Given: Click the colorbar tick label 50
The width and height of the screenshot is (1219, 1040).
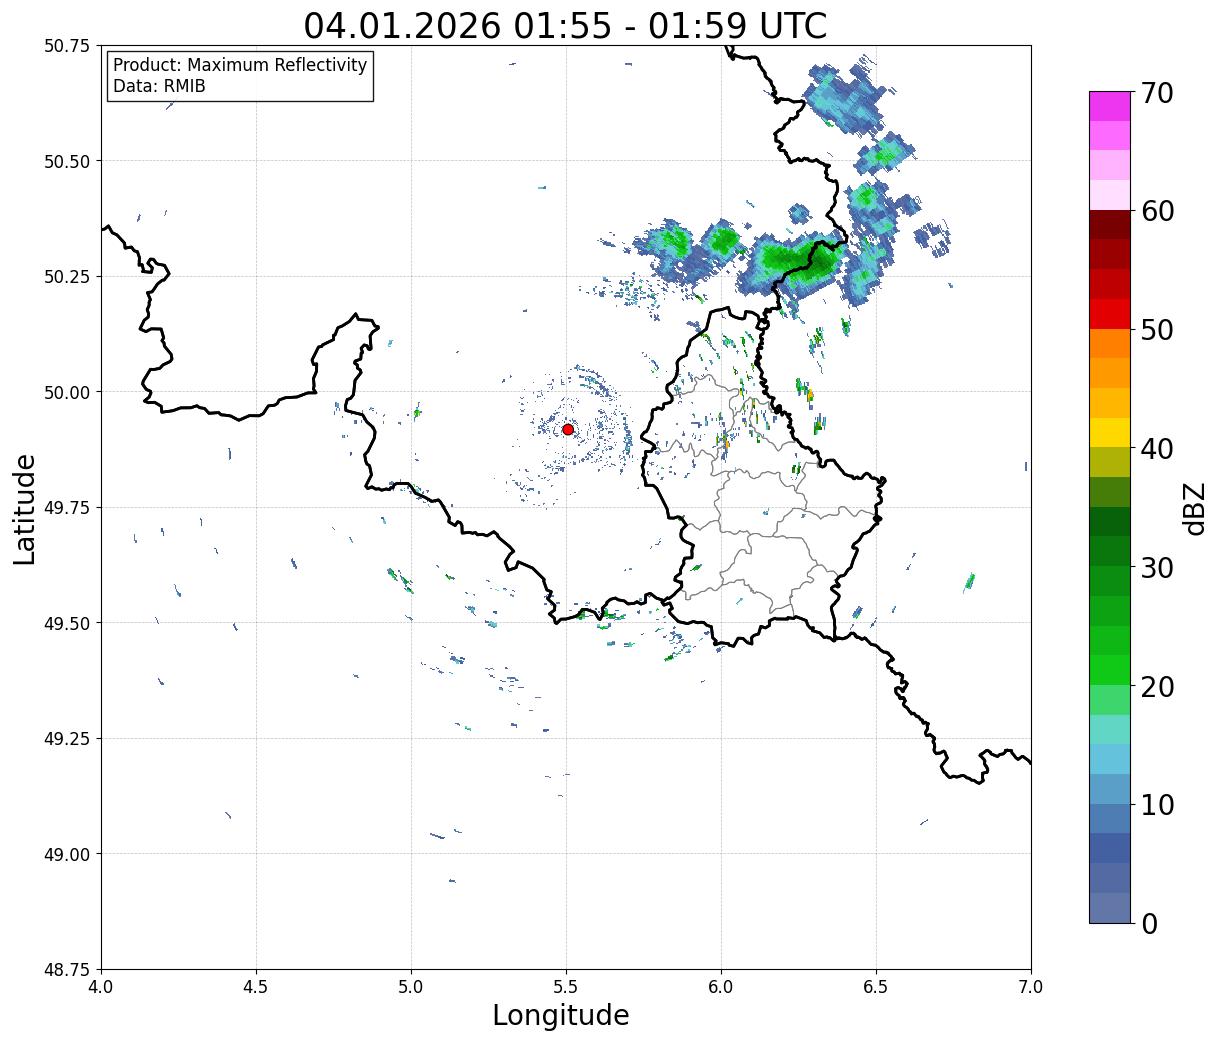Looking at the screenshot, I should point(1156,330).
